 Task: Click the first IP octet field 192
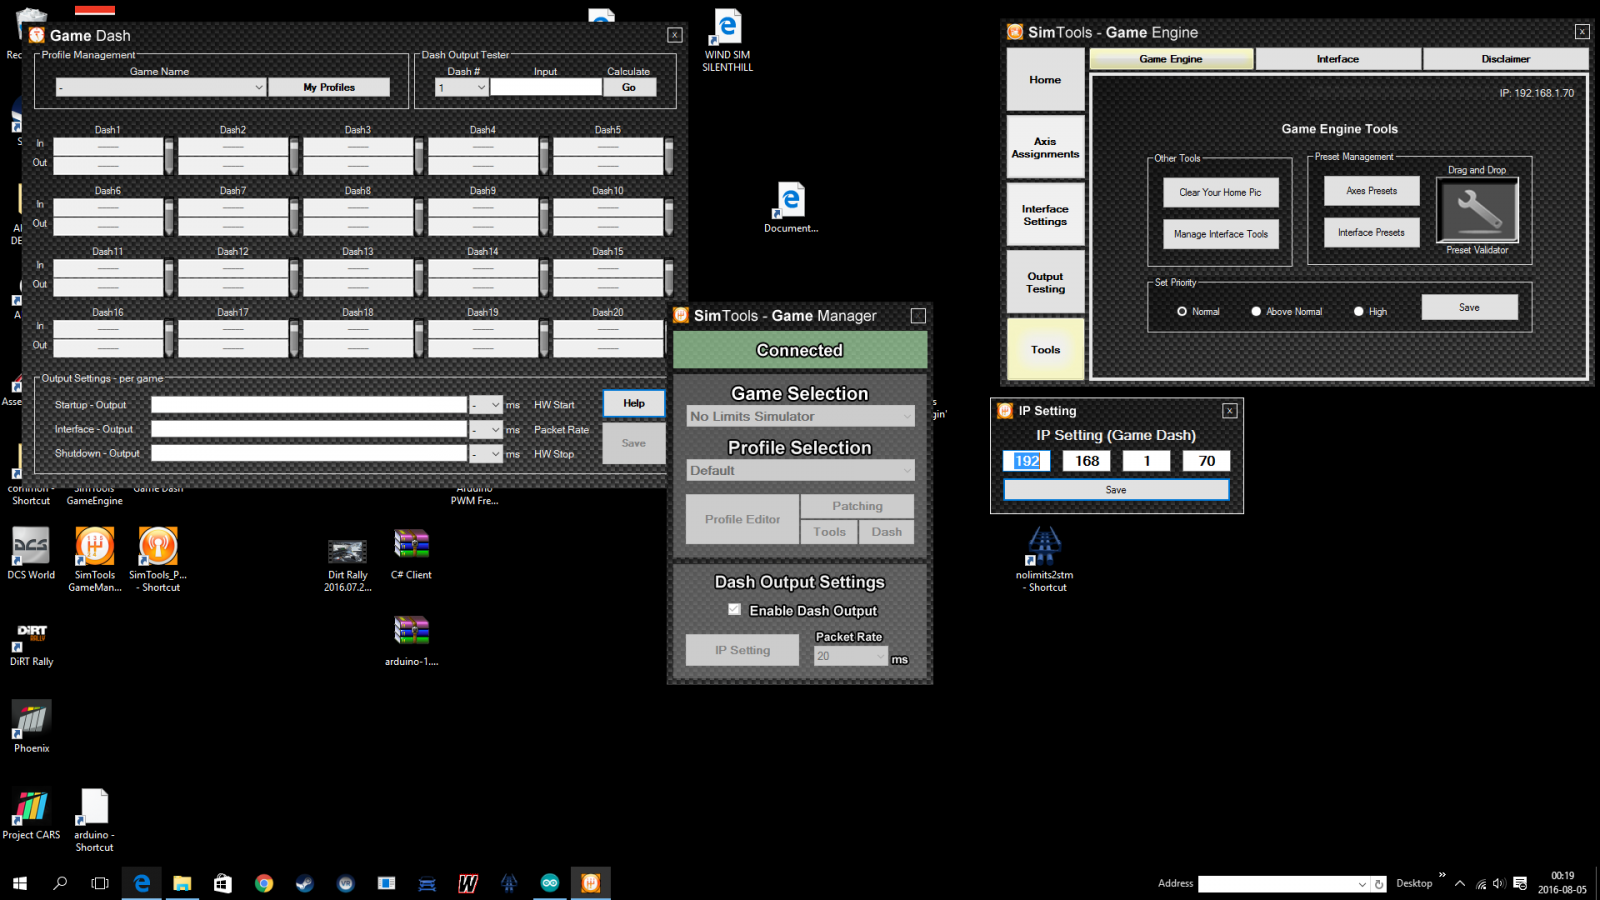coord(1027,461)
